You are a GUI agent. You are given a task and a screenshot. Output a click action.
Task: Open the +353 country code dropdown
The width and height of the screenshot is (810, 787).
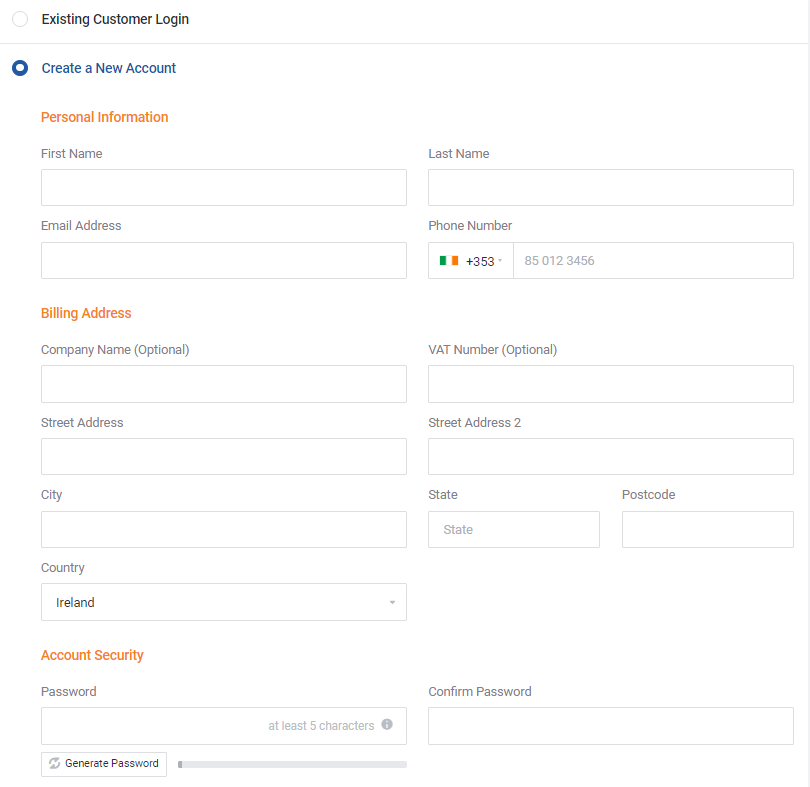click(x=471, y=261)
